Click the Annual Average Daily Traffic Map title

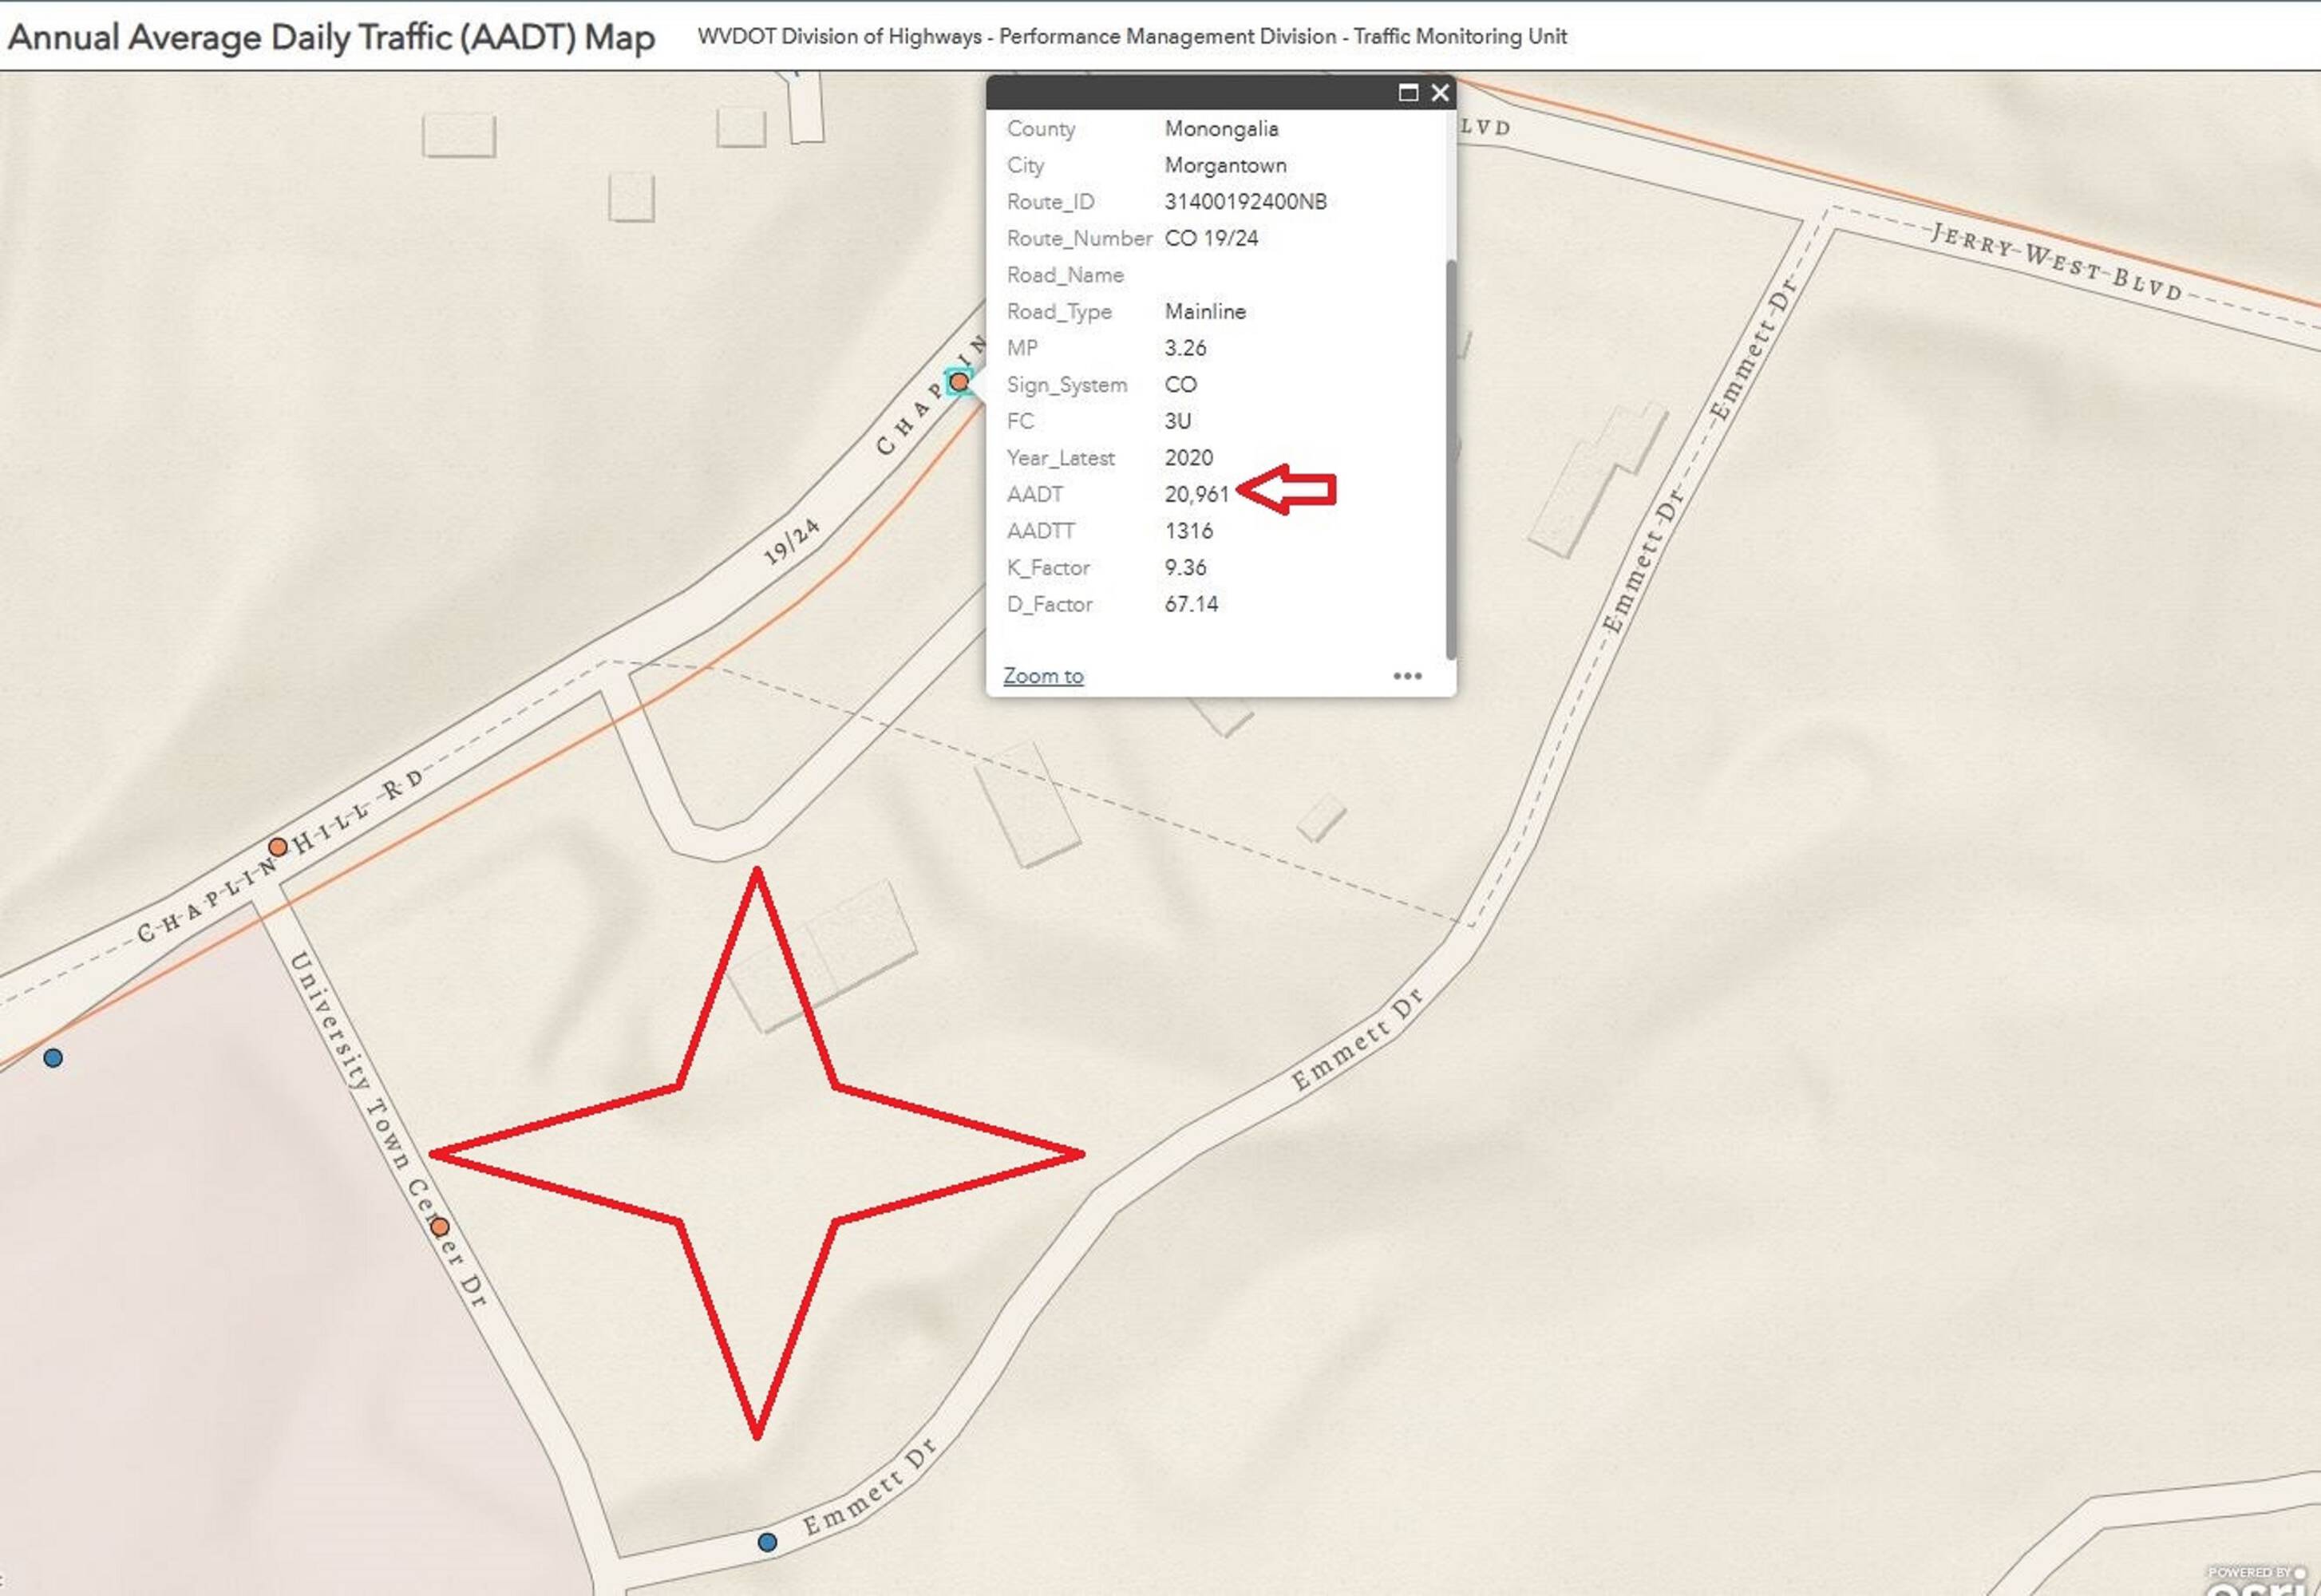[x=331, y=37]
